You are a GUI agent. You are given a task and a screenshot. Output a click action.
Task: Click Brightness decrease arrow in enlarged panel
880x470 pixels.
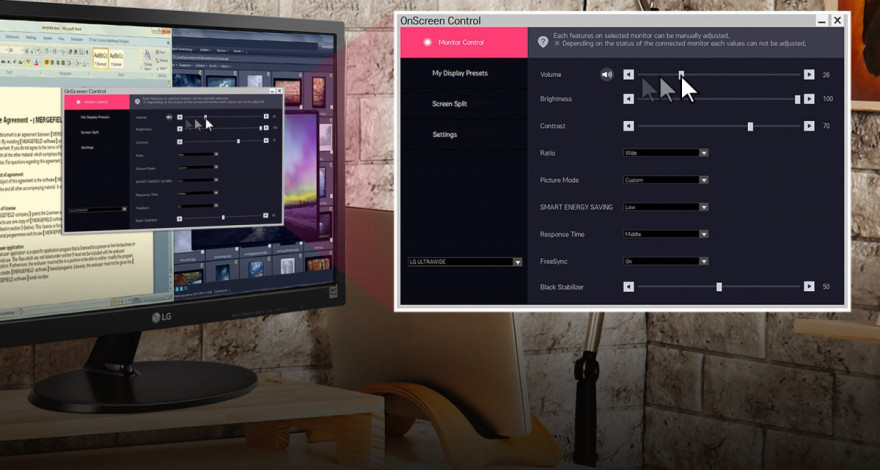pos(629,99)
